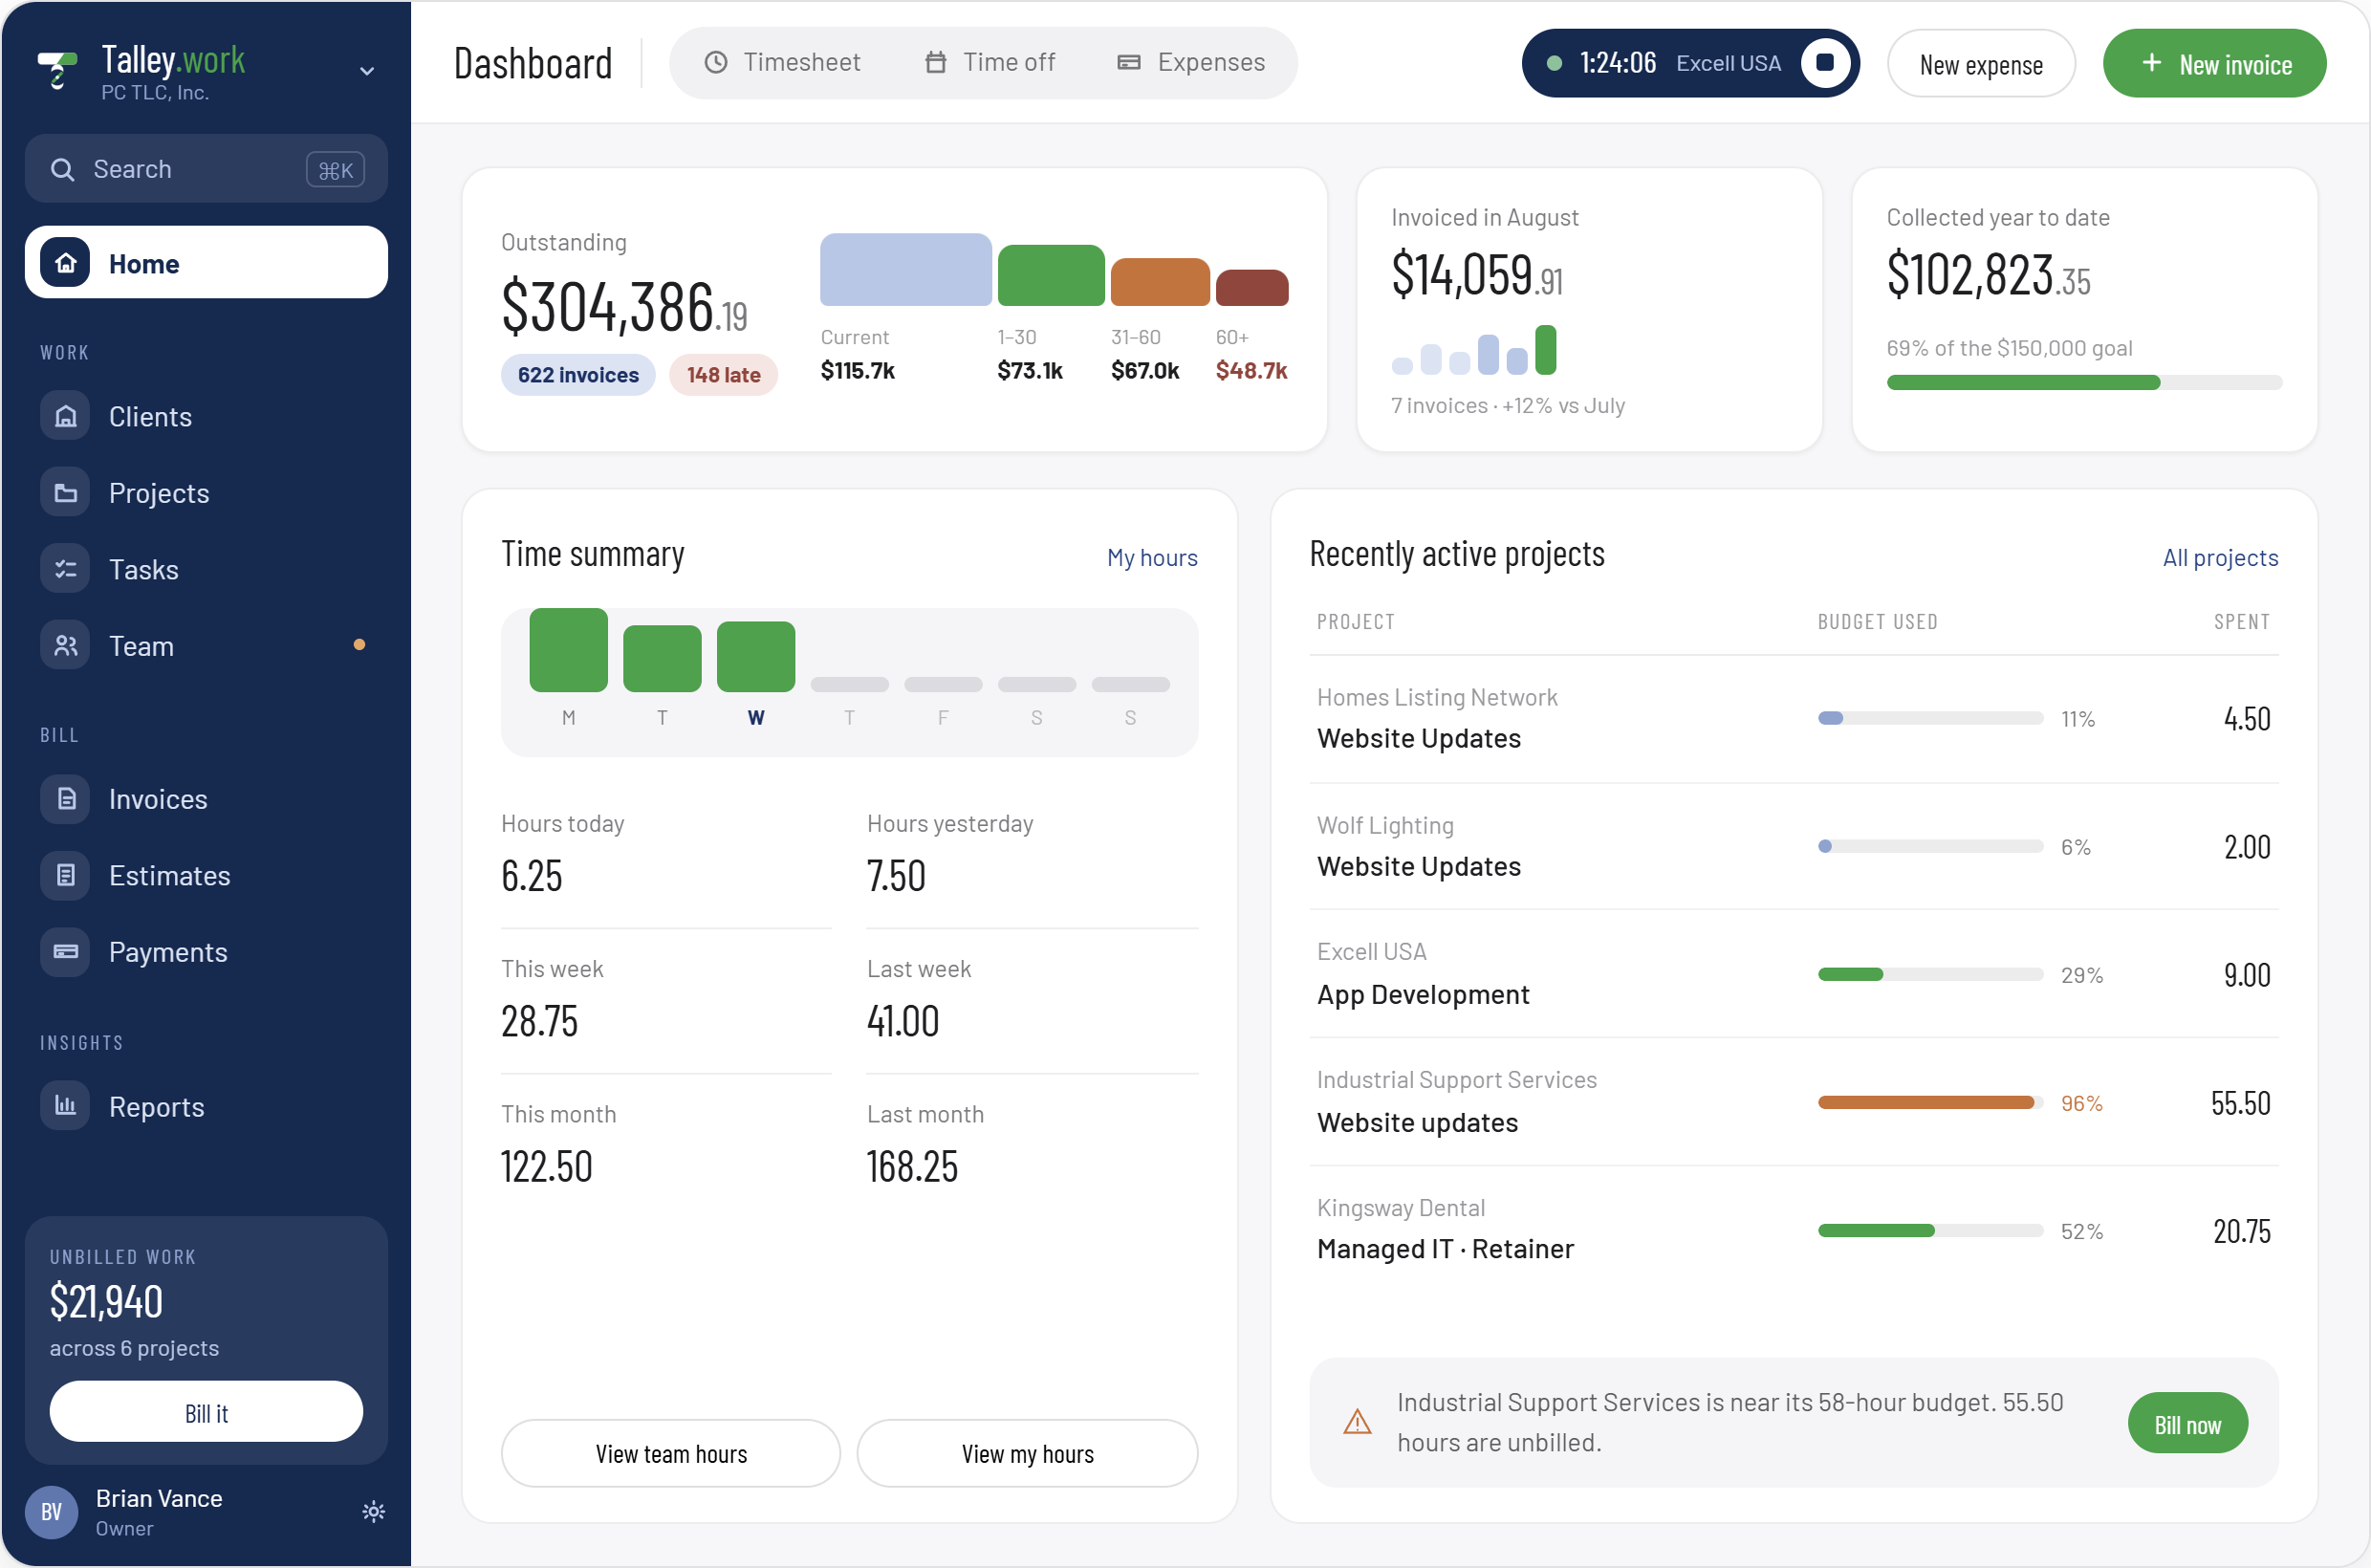
Task: Open the Clients menu label
Action: pos(150,416)
